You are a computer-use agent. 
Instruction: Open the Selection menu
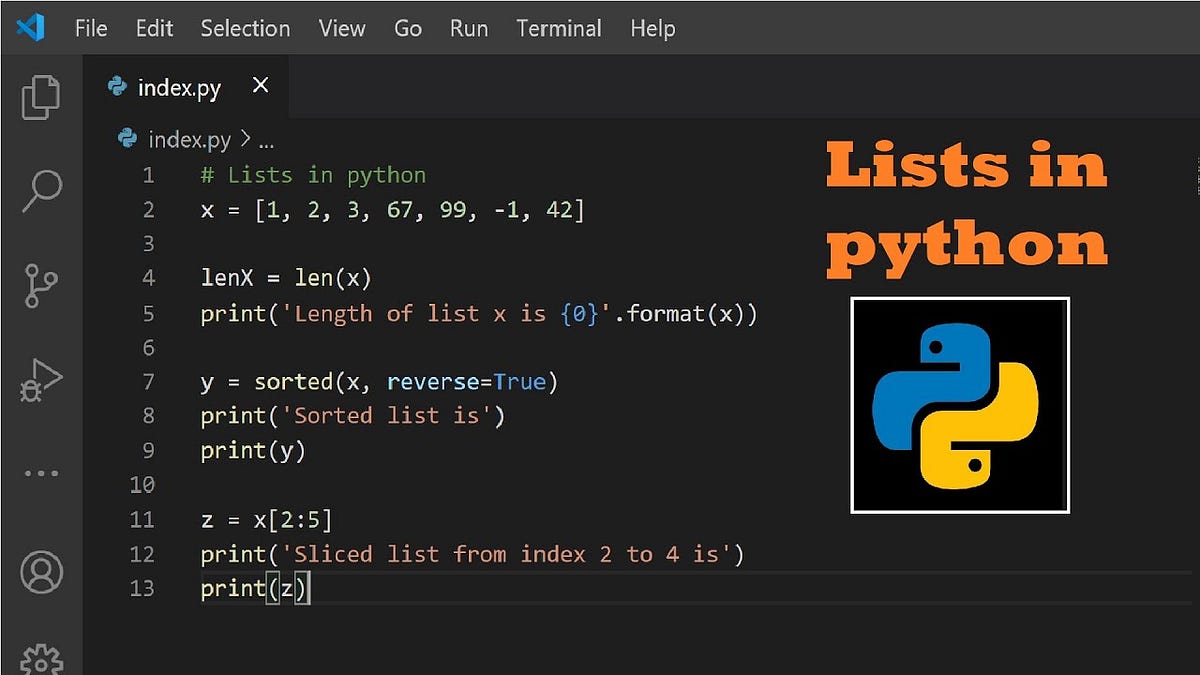click(x=245, y=28)
